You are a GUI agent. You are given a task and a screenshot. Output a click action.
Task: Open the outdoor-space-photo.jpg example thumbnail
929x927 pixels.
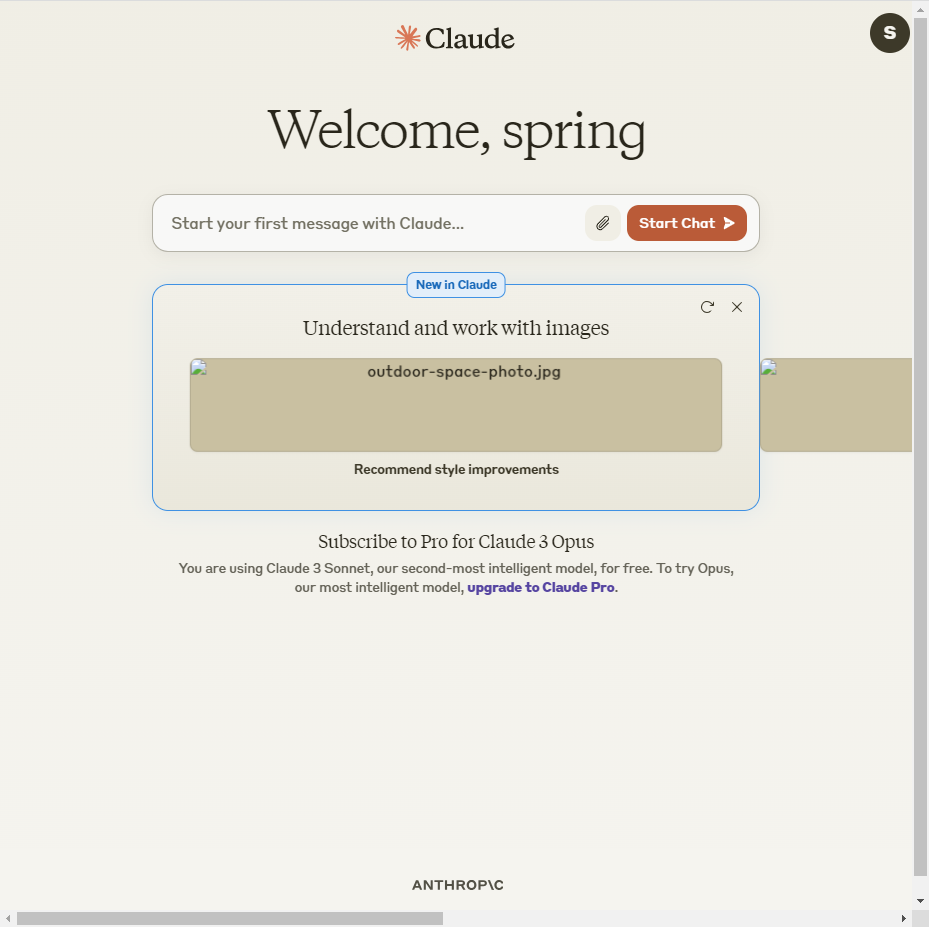pos(456,405)
